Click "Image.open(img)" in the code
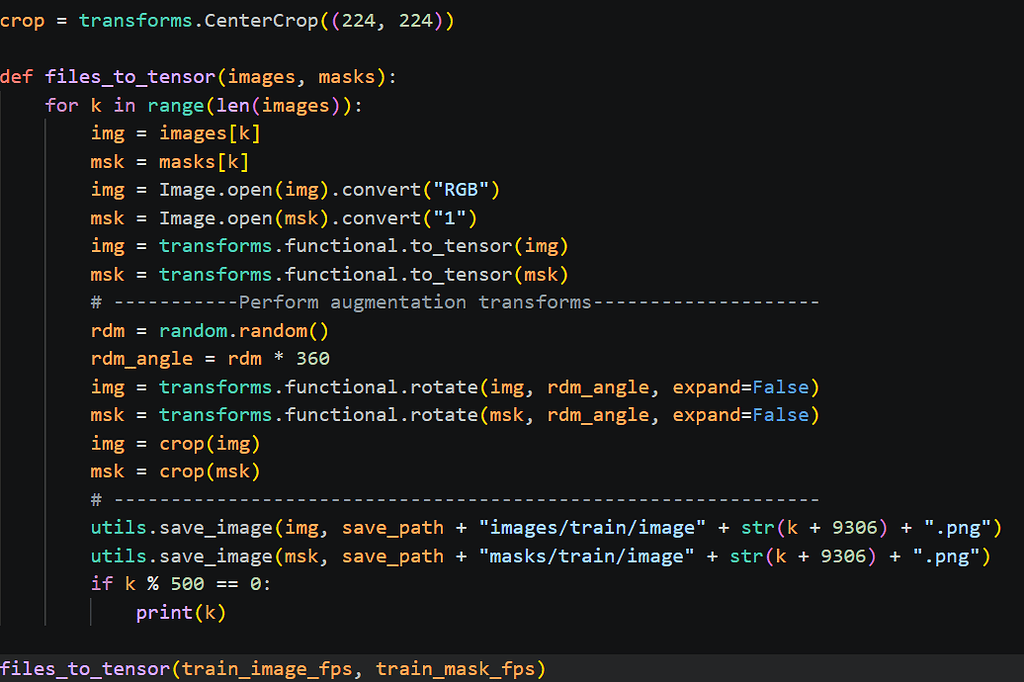The image size is (1024, 682). 244,190
